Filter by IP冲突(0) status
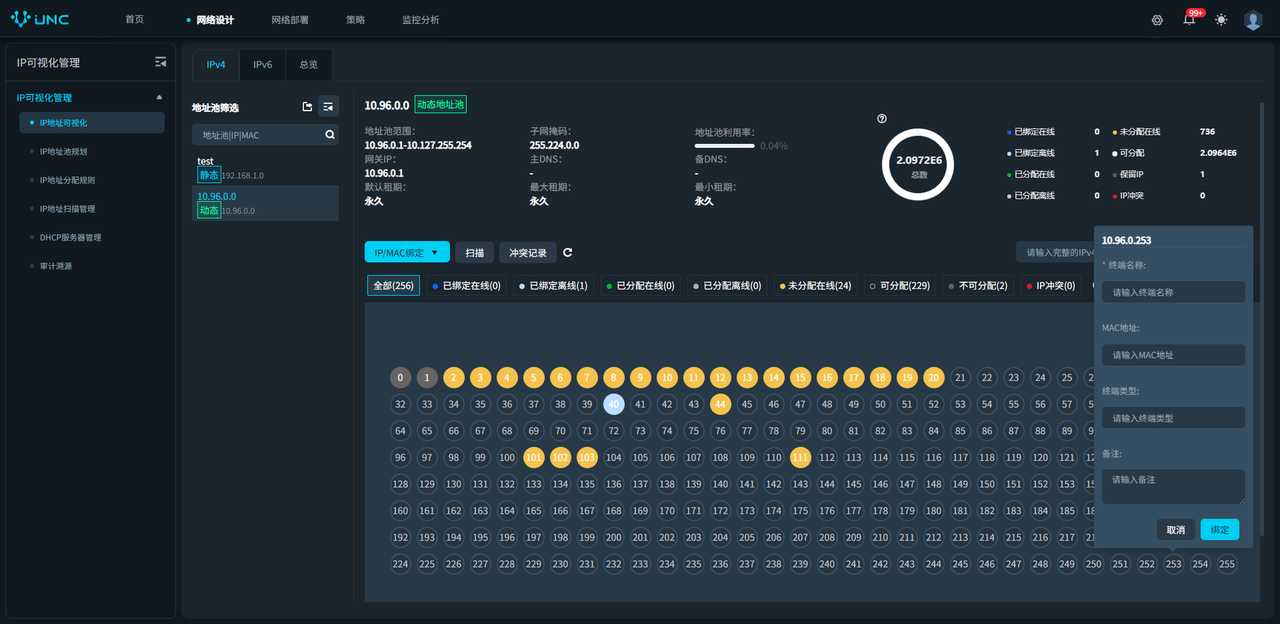This screenshot has height=624, width=1280. tap(1051, 286)
